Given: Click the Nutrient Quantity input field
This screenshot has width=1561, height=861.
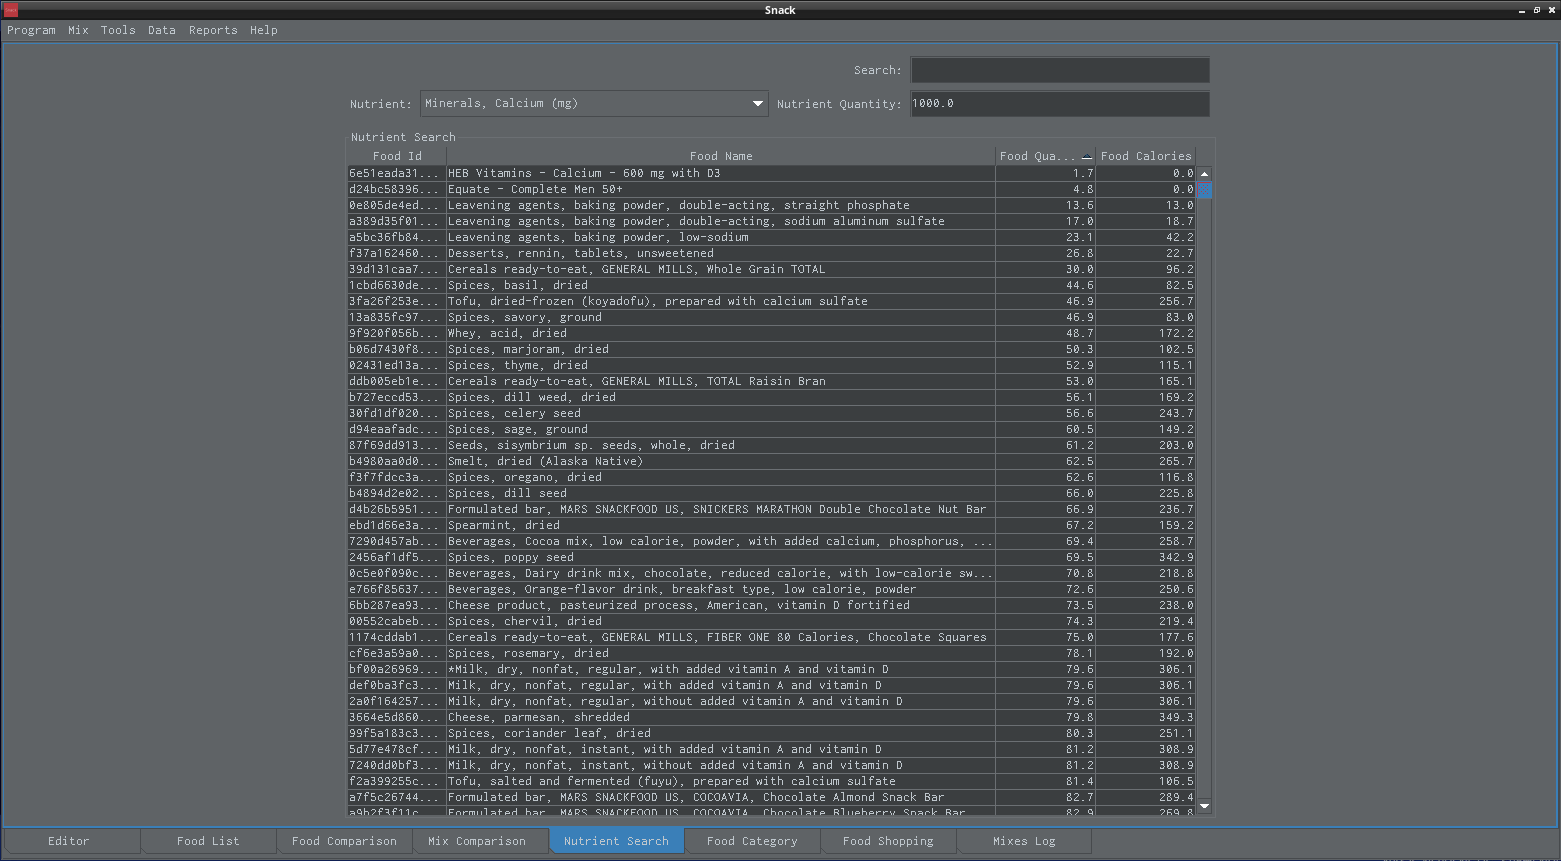Looking at the screenshot, I should click(1059, 104).
